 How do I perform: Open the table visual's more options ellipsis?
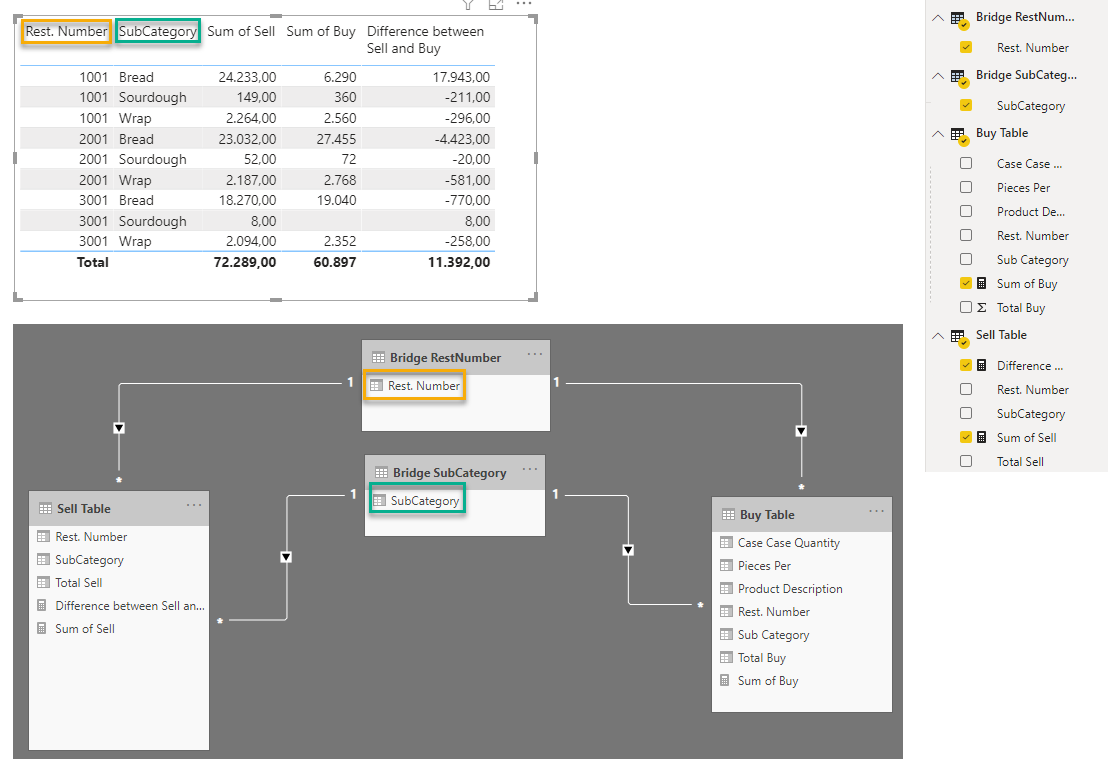(524, 4)
